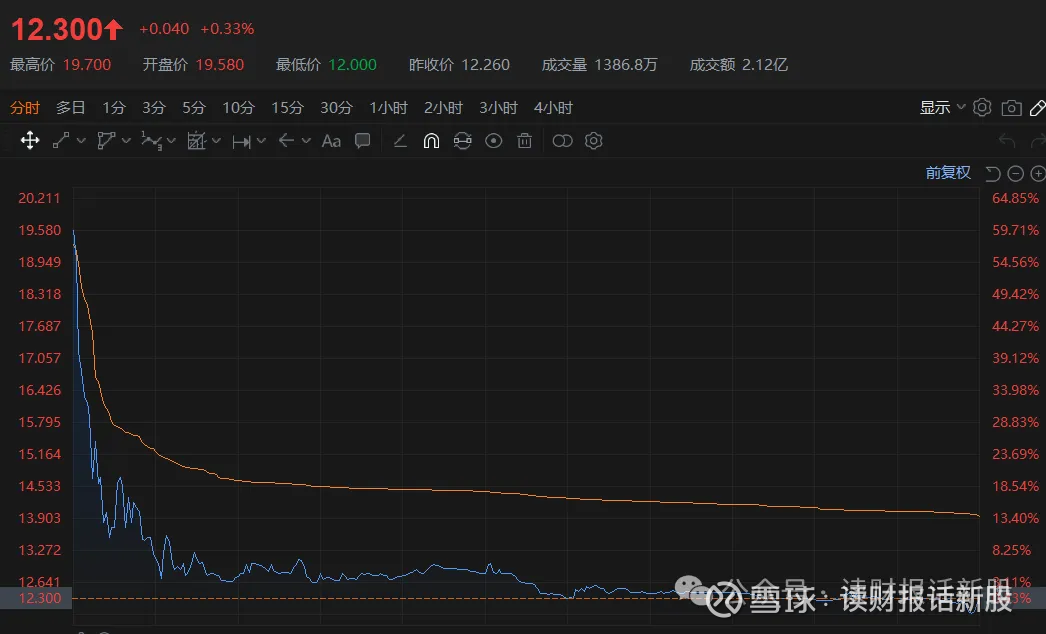Click the +0.33% change percentage

[x=227, y=29]
